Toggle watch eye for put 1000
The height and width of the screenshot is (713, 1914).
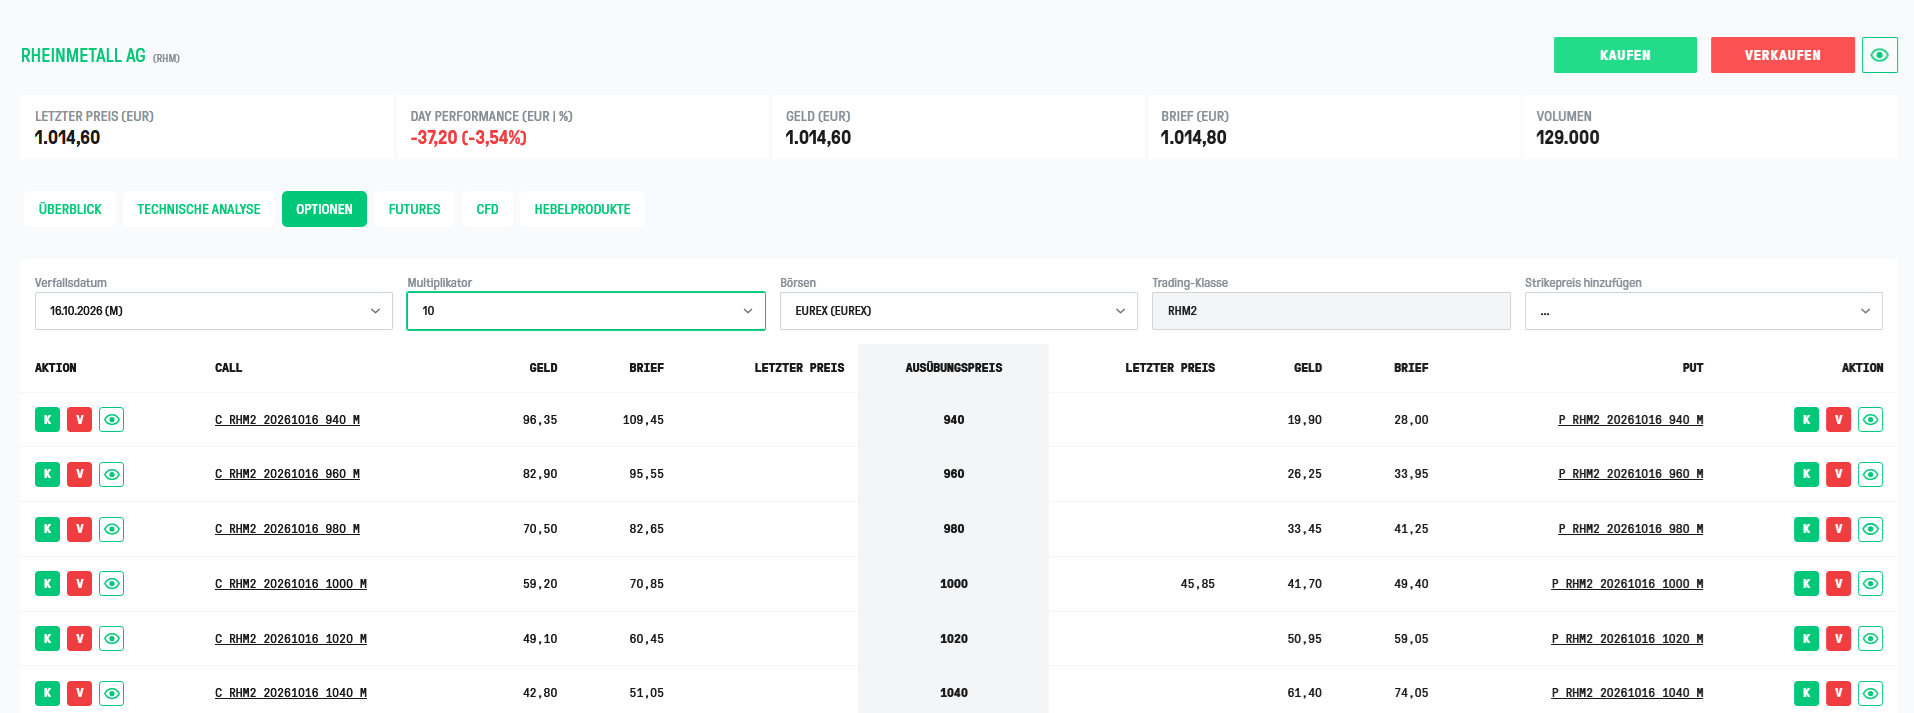1871,584
